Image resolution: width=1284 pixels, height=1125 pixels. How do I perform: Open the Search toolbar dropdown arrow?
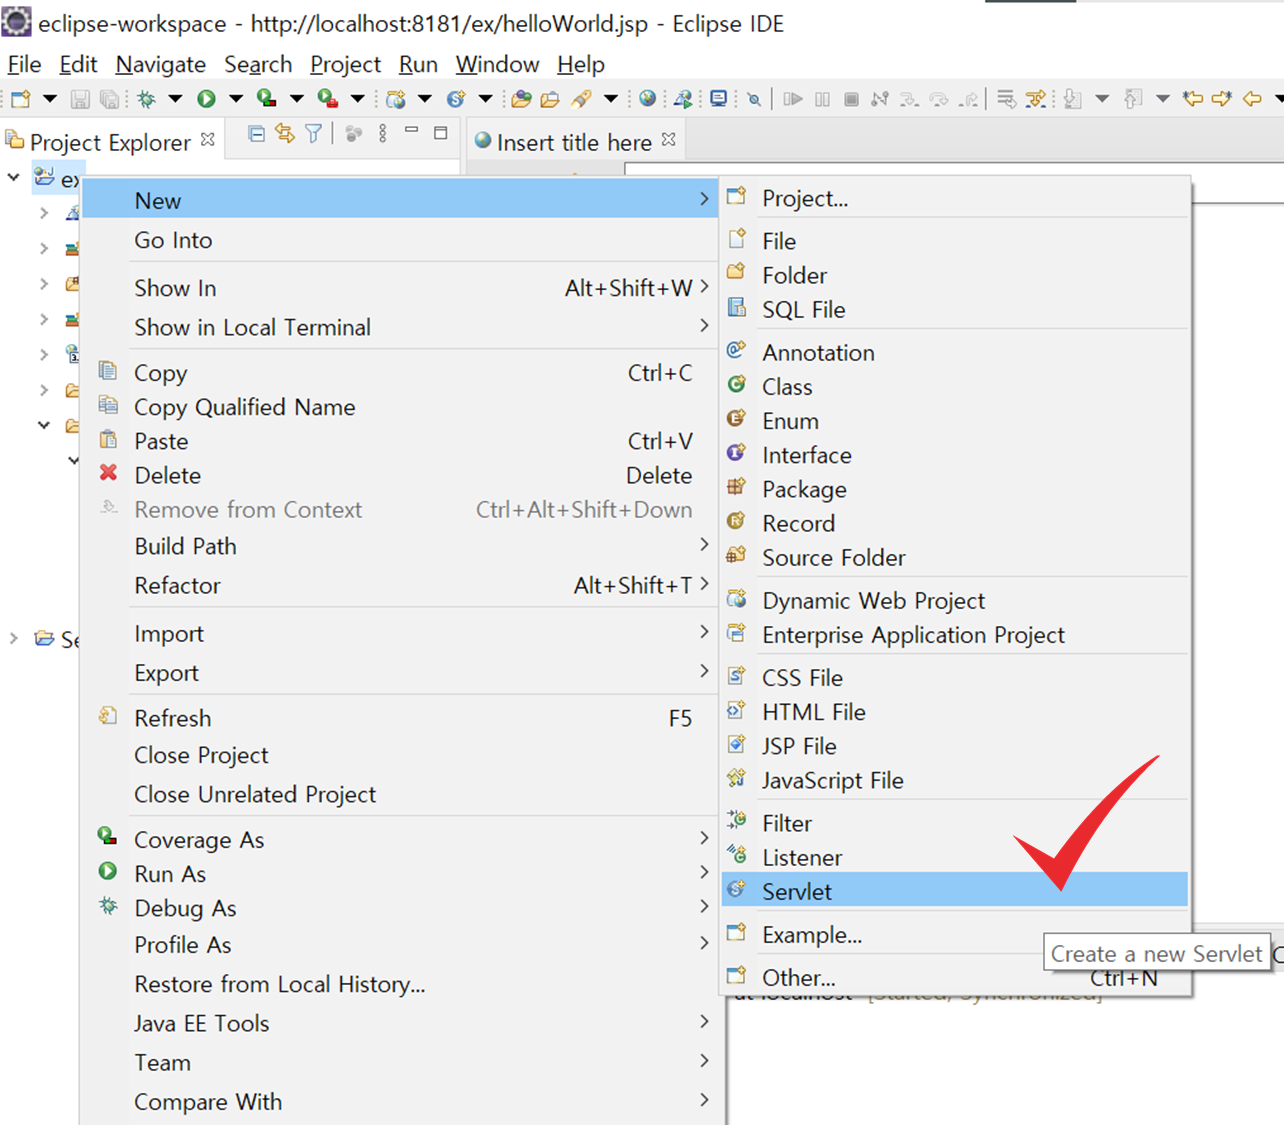(610, 99)
